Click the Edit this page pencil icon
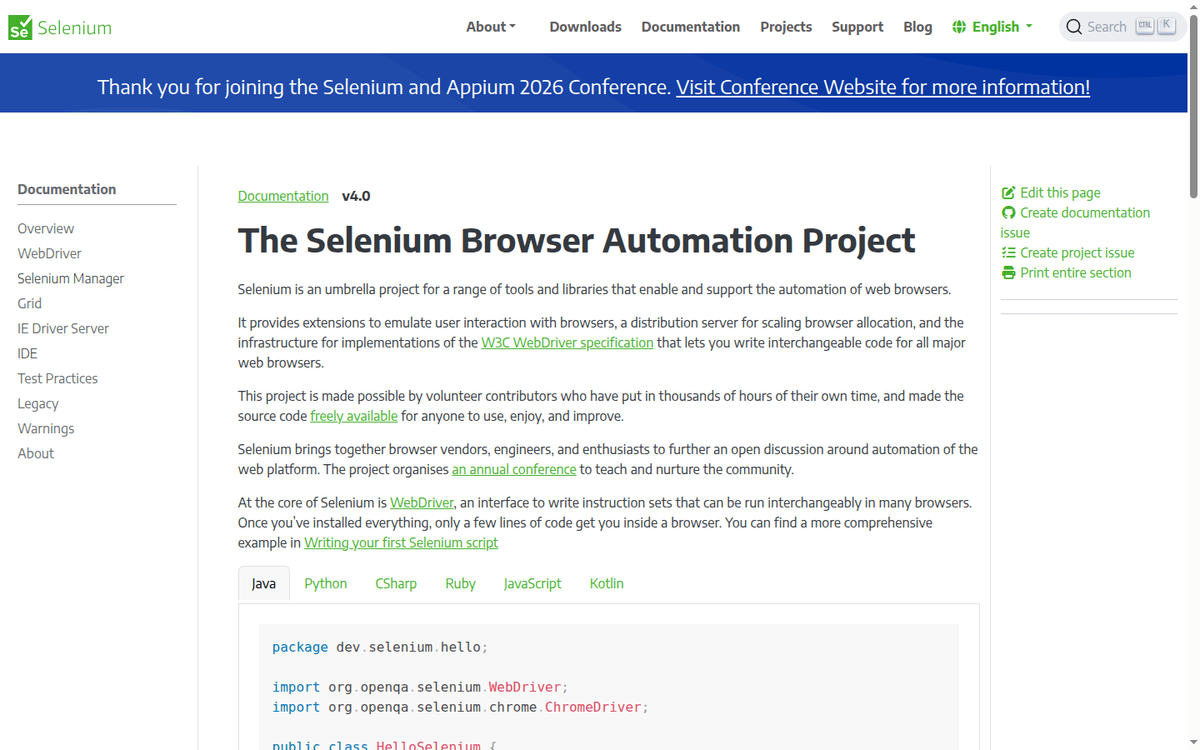Screen dimensions: 1200x750 pyautogui.click(x=1008, y=193)
